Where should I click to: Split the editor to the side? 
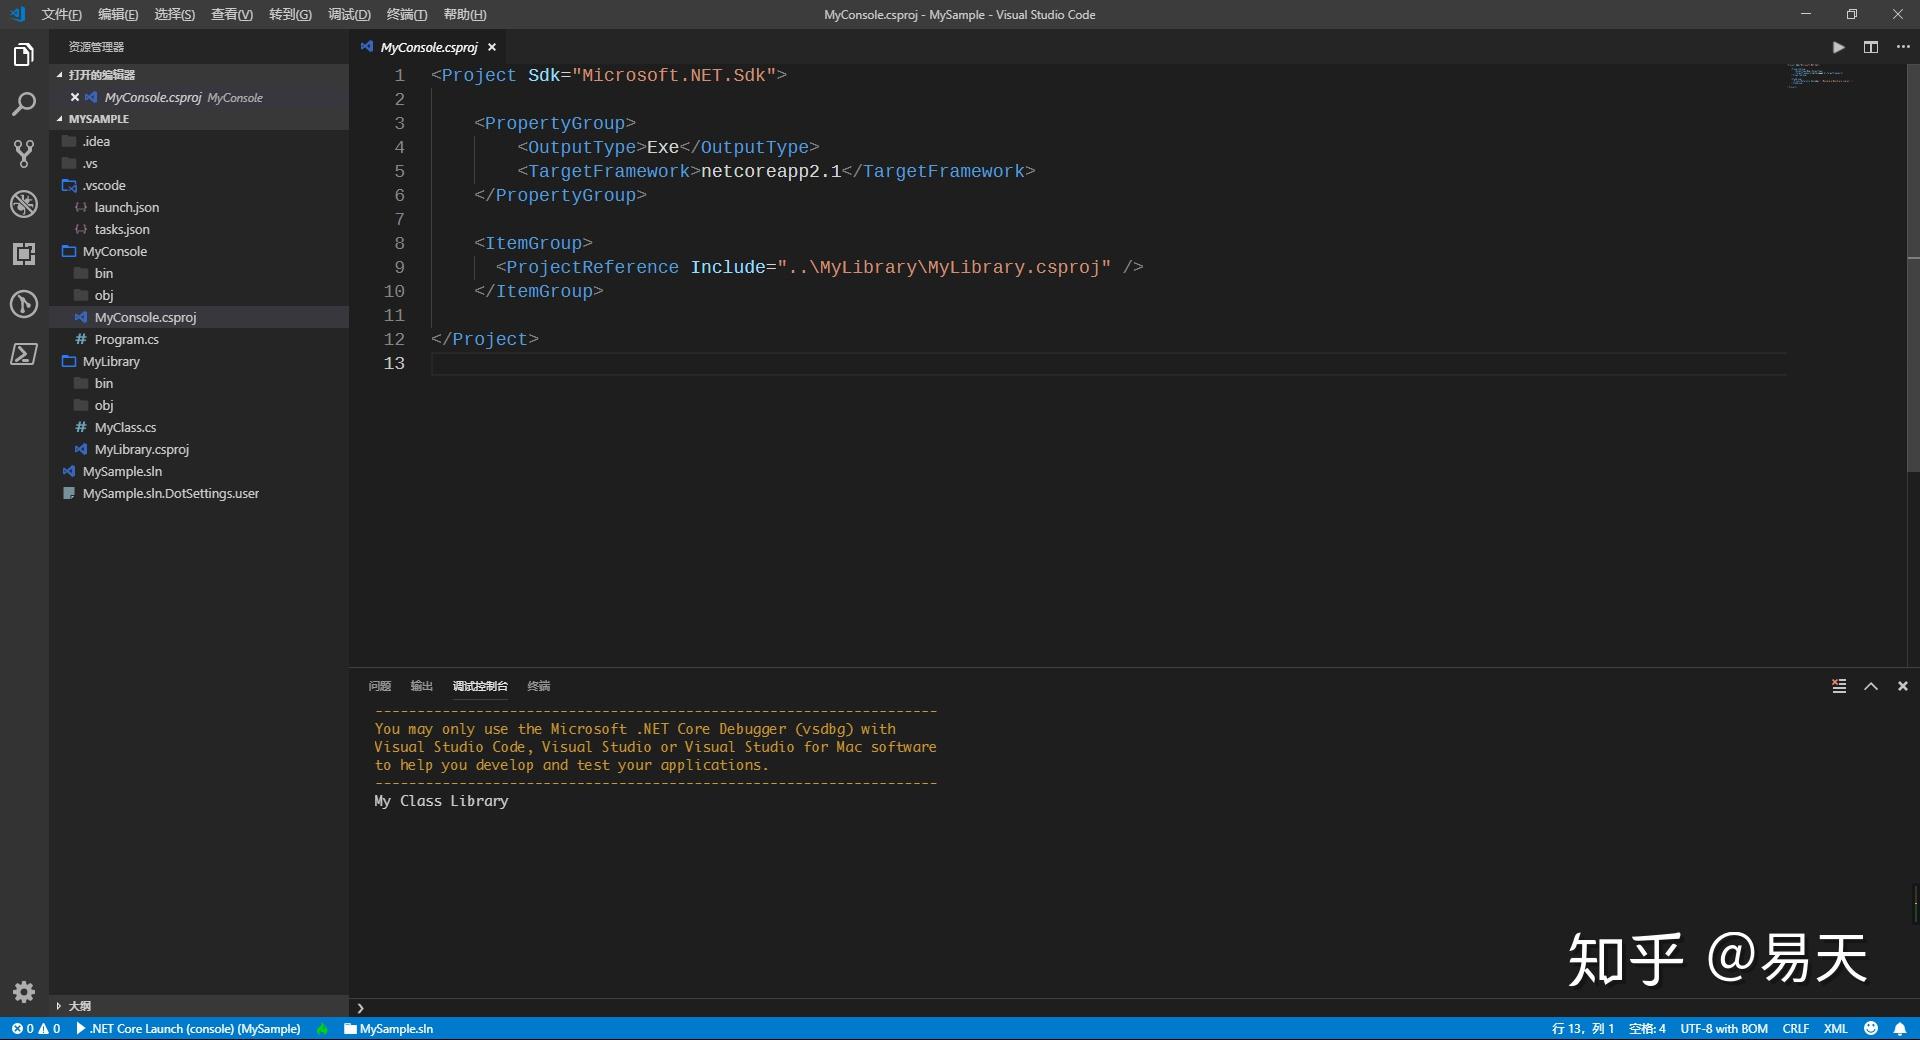point(1871,47)
